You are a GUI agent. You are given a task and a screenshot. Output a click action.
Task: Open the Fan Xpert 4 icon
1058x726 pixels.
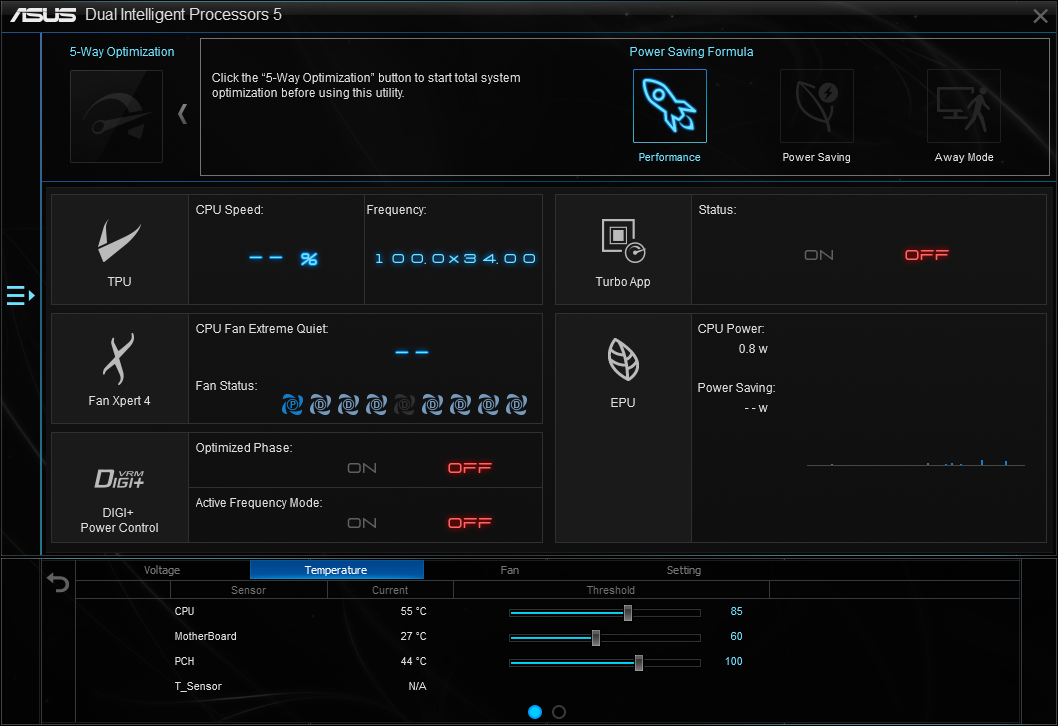119,358
